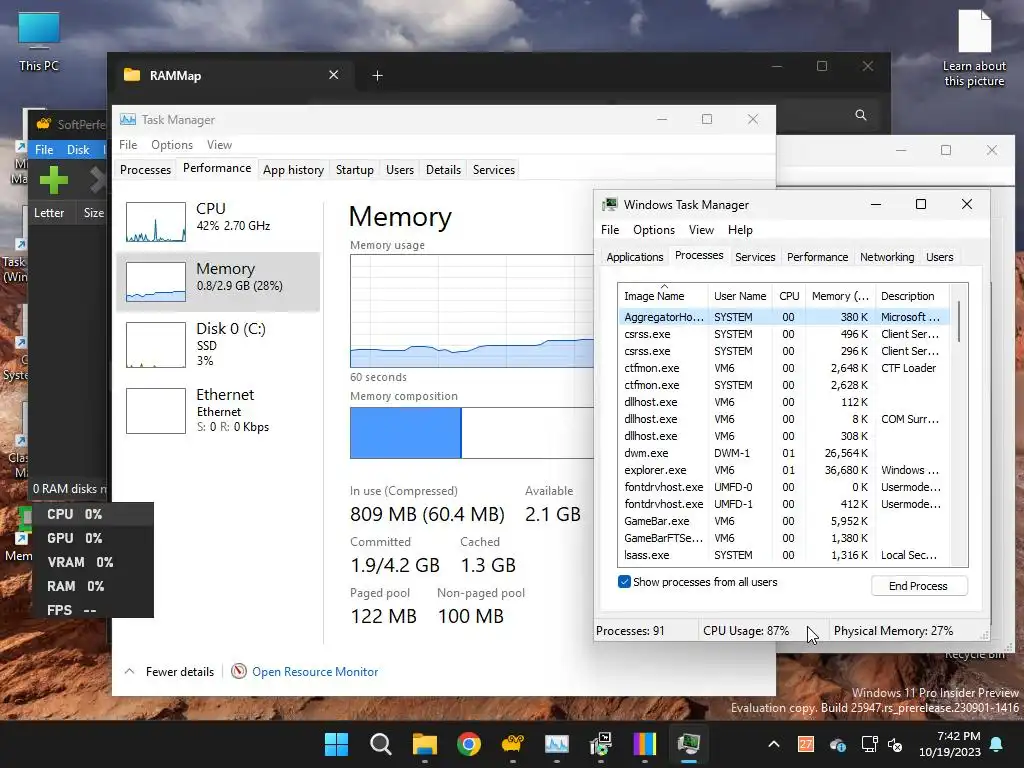Click the CPU 0% overlay row
1024x768 pixels.
91,514
